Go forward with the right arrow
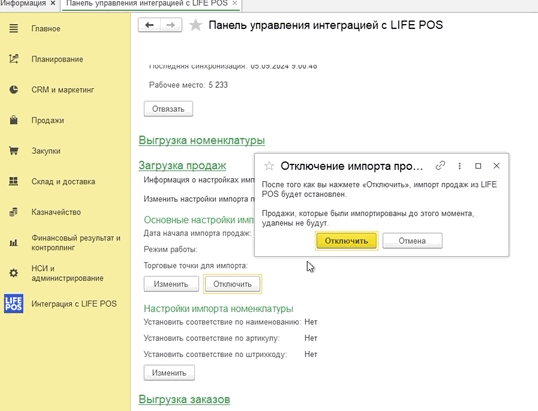Image resolution: width=538 pixels, height=411 pixels. (171, 25)
